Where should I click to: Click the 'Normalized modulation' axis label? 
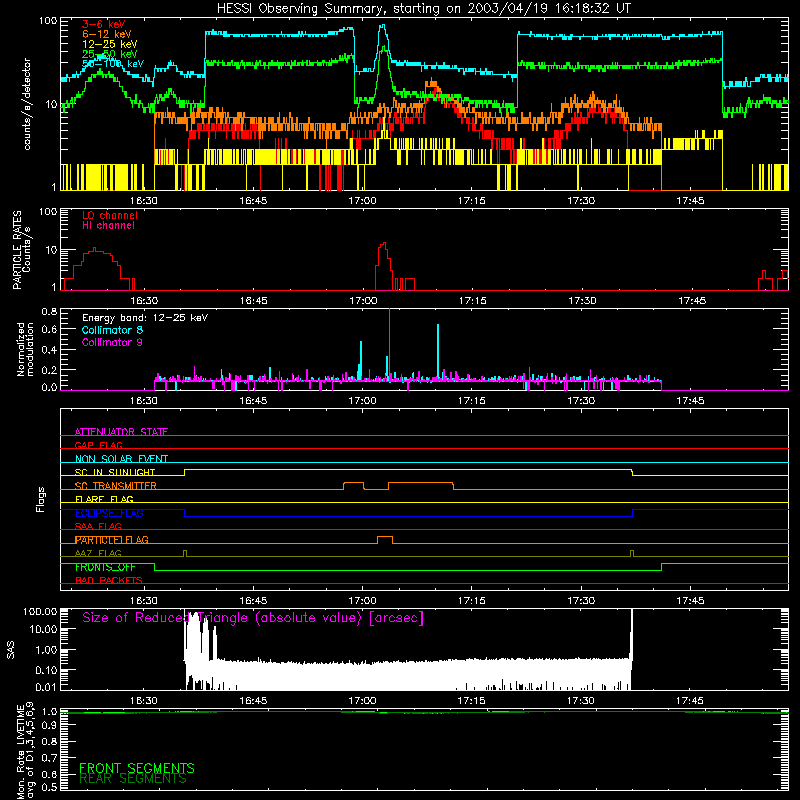[x=25, y=349]
